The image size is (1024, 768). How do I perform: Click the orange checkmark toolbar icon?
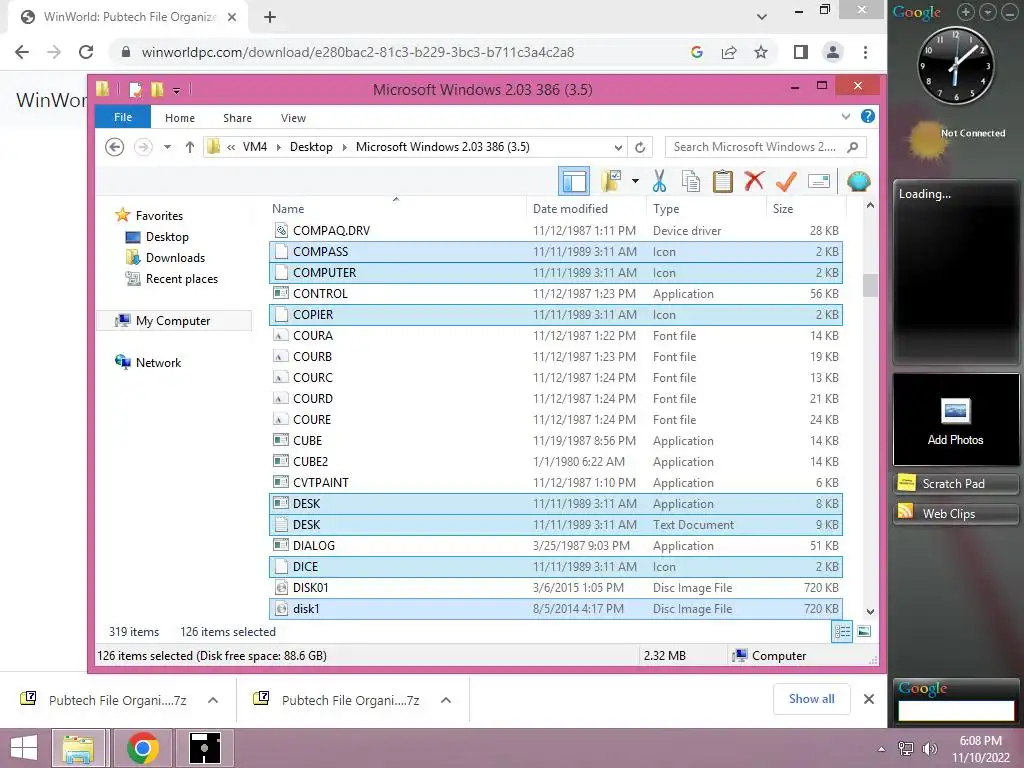click(786, 181)
